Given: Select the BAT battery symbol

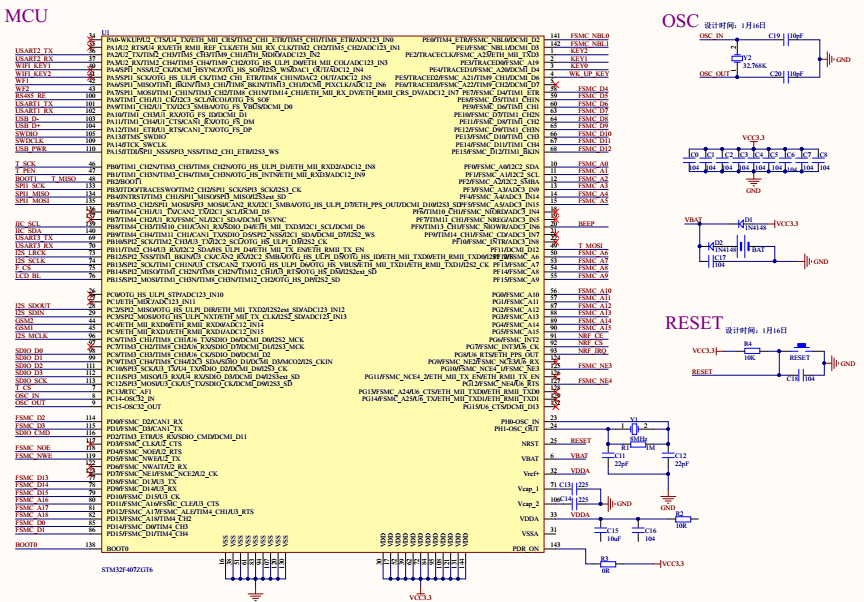Looking at the screenshot, I should tap(746, 246).
